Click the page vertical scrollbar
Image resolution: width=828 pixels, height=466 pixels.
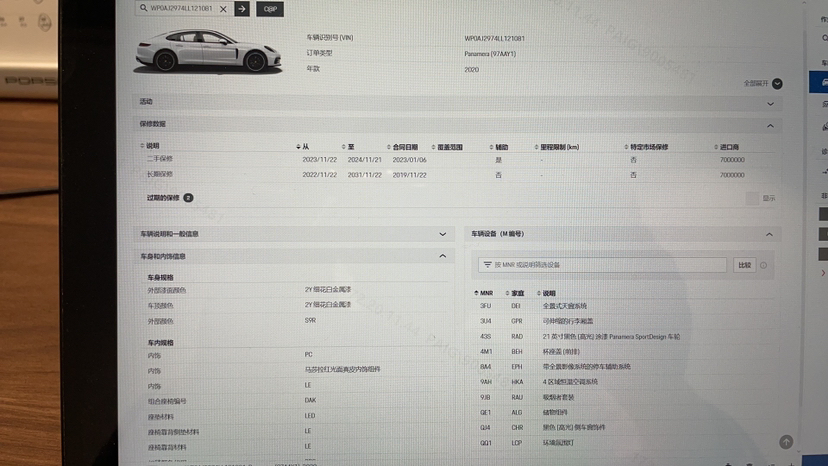pos(804,227)
